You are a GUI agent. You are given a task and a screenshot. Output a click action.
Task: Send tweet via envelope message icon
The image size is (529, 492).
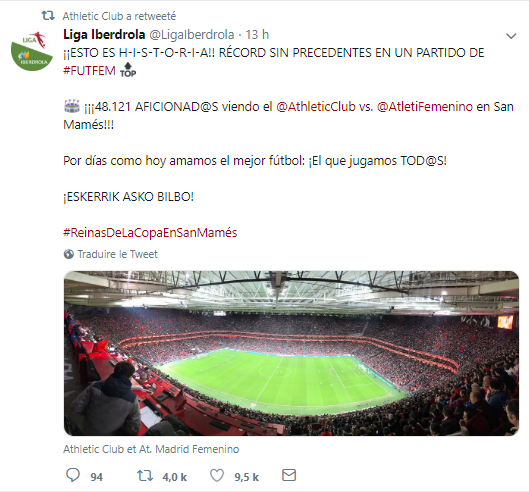pos(289,475)
